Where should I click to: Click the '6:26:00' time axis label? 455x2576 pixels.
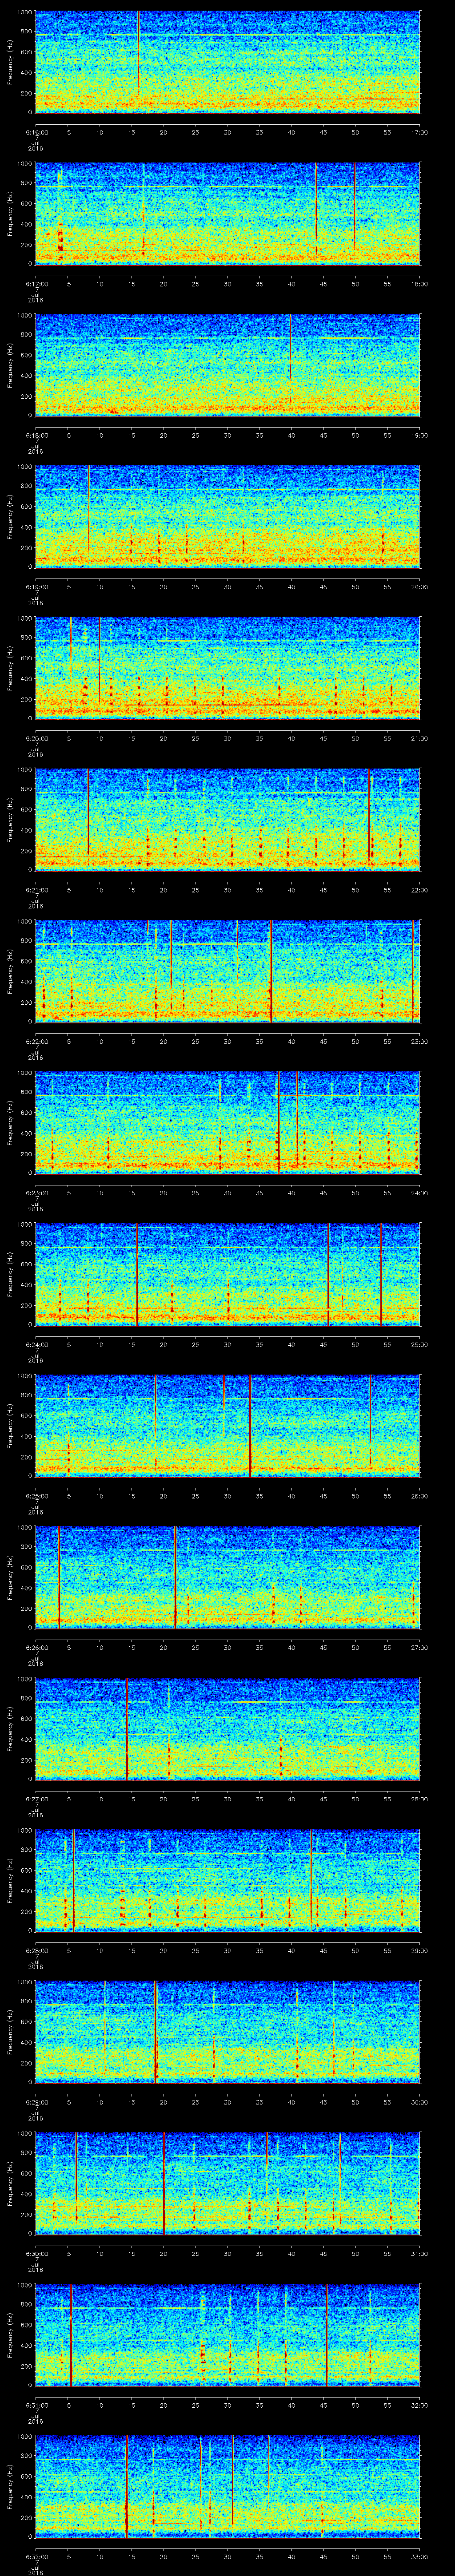pos(36,1647)
